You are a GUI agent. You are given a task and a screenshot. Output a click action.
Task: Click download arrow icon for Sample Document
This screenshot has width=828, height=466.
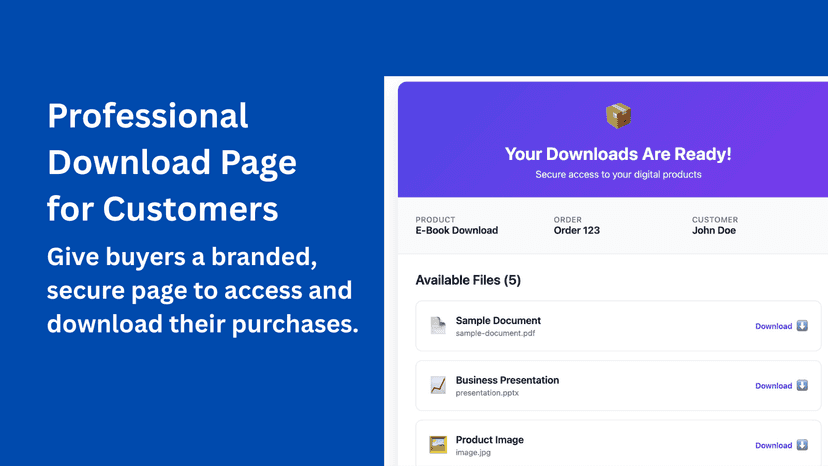point(802,325)
